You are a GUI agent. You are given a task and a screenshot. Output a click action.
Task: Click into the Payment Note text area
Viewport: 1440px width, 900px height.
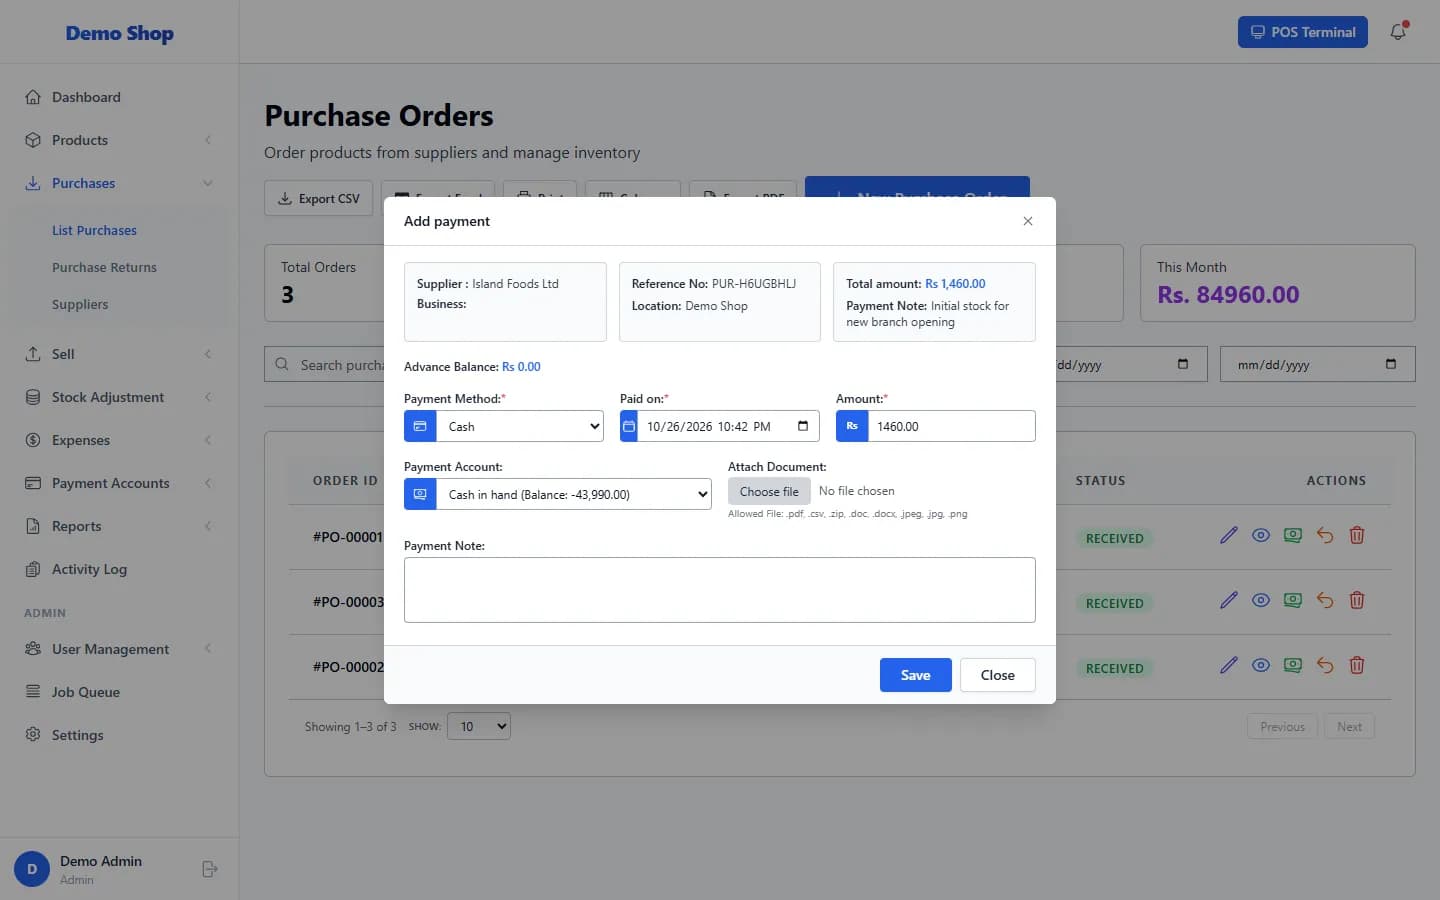(x=720, y=590)
